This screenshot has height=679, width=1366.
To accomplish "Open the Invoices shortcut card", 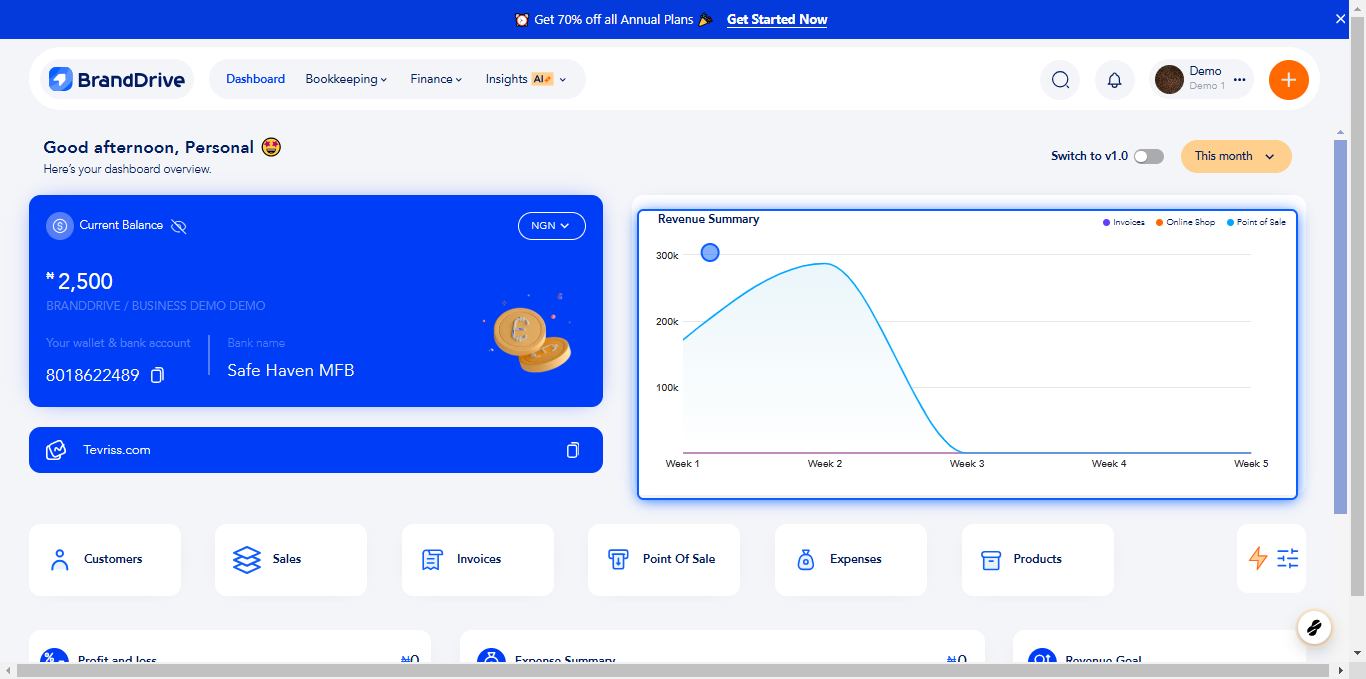I will 478,560.
